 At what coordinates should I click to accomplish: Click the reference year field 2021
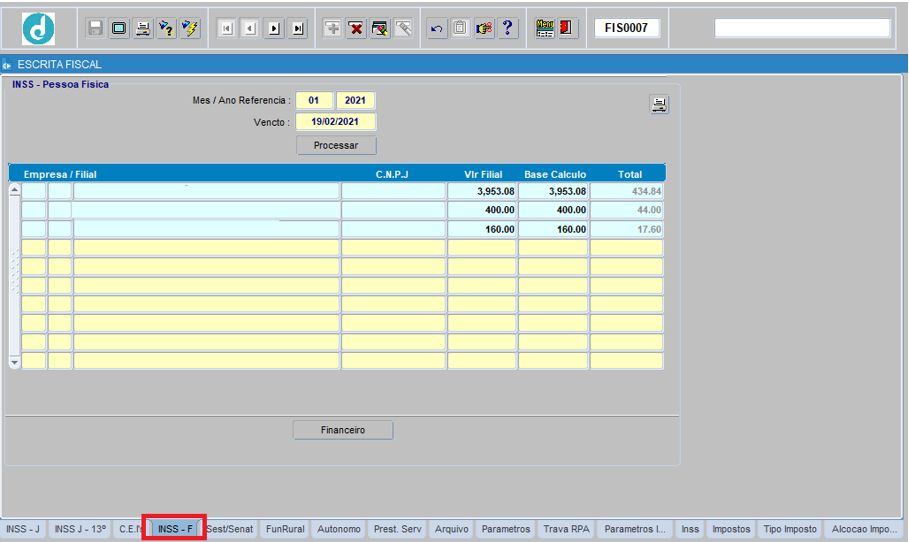[355, 101]
